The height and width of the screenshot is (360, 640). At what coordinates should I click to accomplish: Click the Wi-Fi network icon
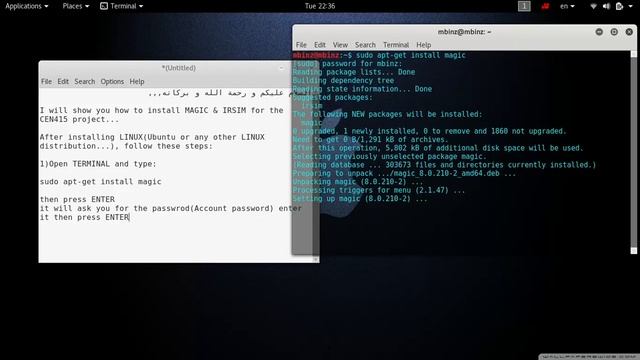(593, 6)
